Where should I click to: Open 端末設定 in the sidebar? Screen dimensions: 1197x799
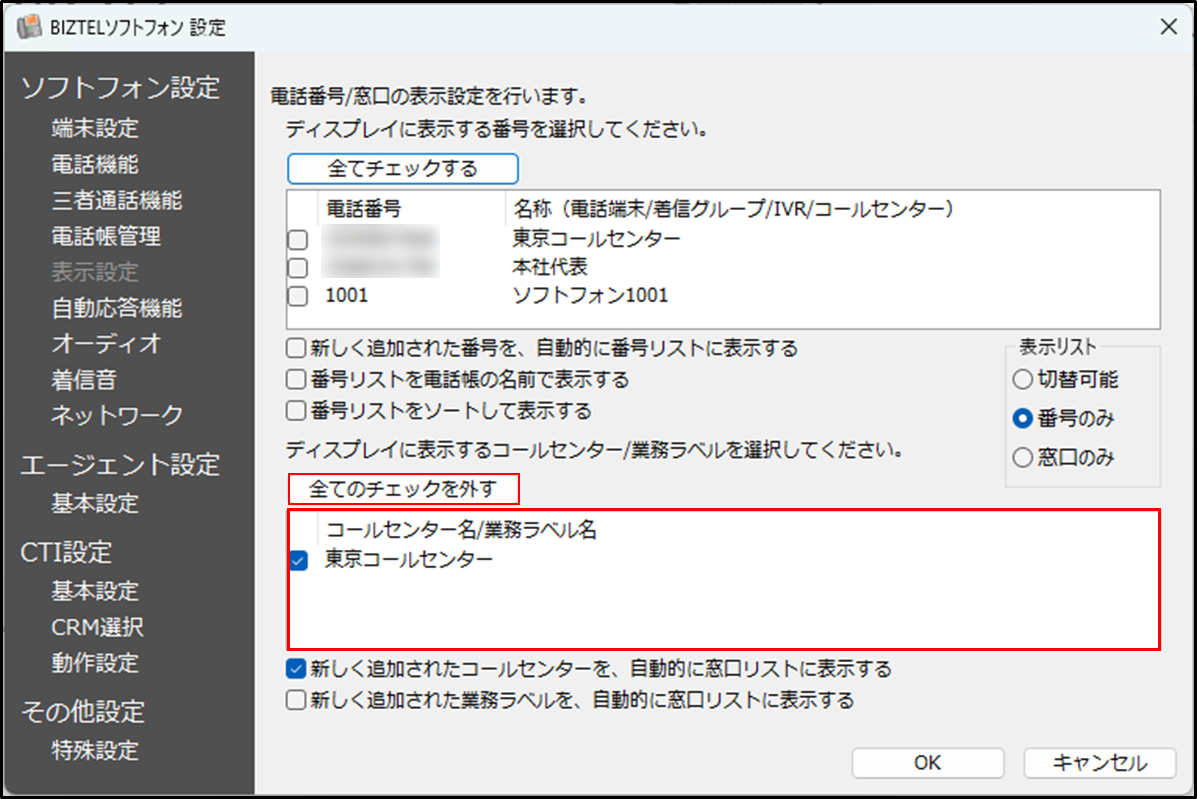95,128
